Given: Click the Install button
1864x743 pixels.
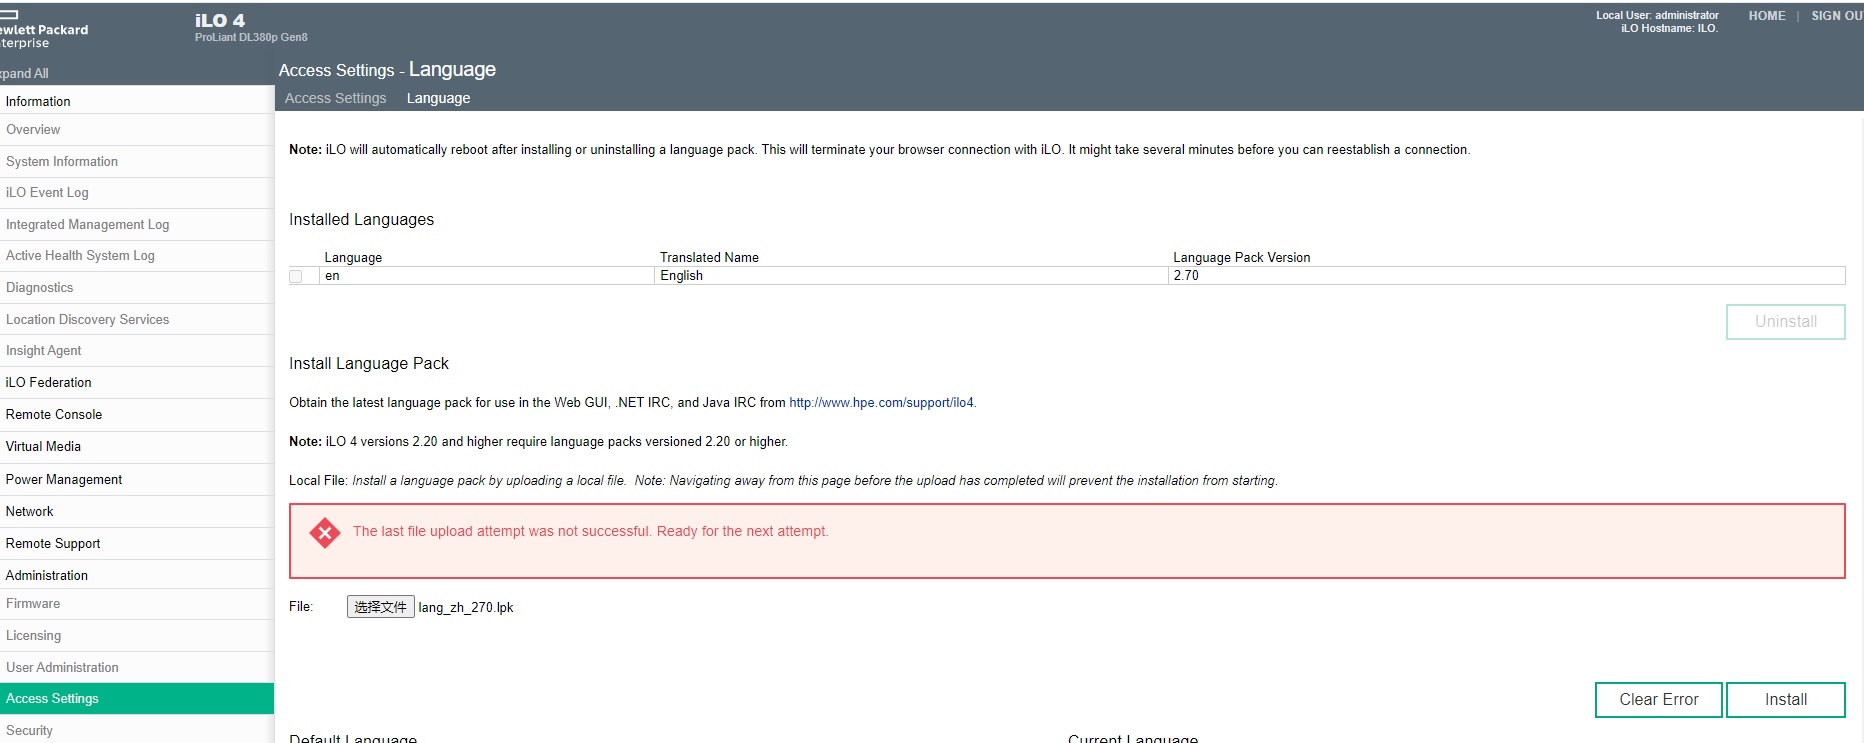Looking at the screenshot, I should [1785, 700].
